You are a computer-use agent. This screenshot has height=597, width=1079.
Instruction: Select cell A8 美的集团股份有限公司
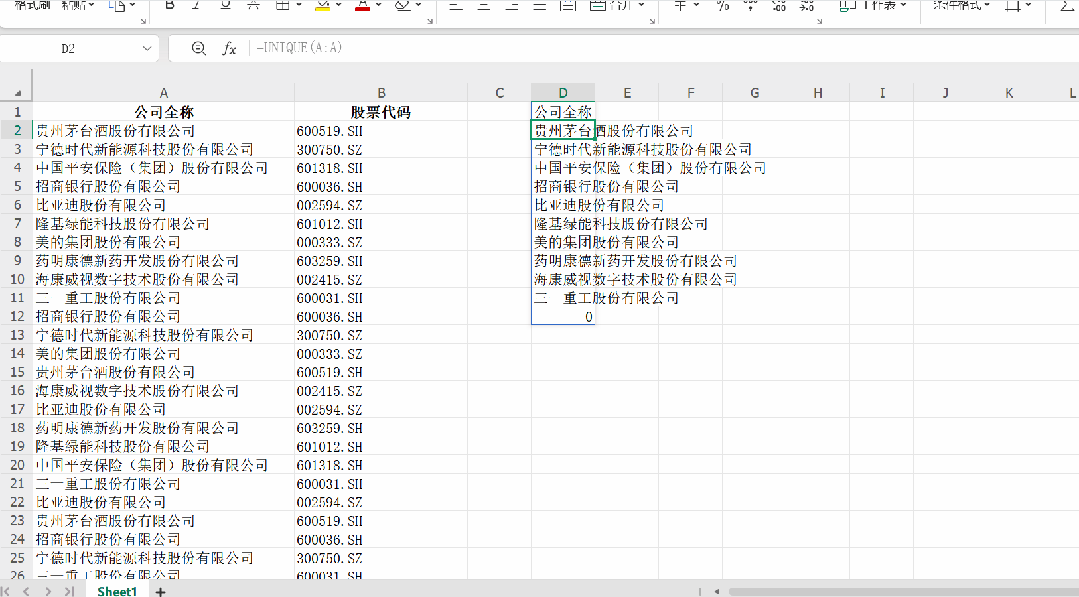coord(164,242)
